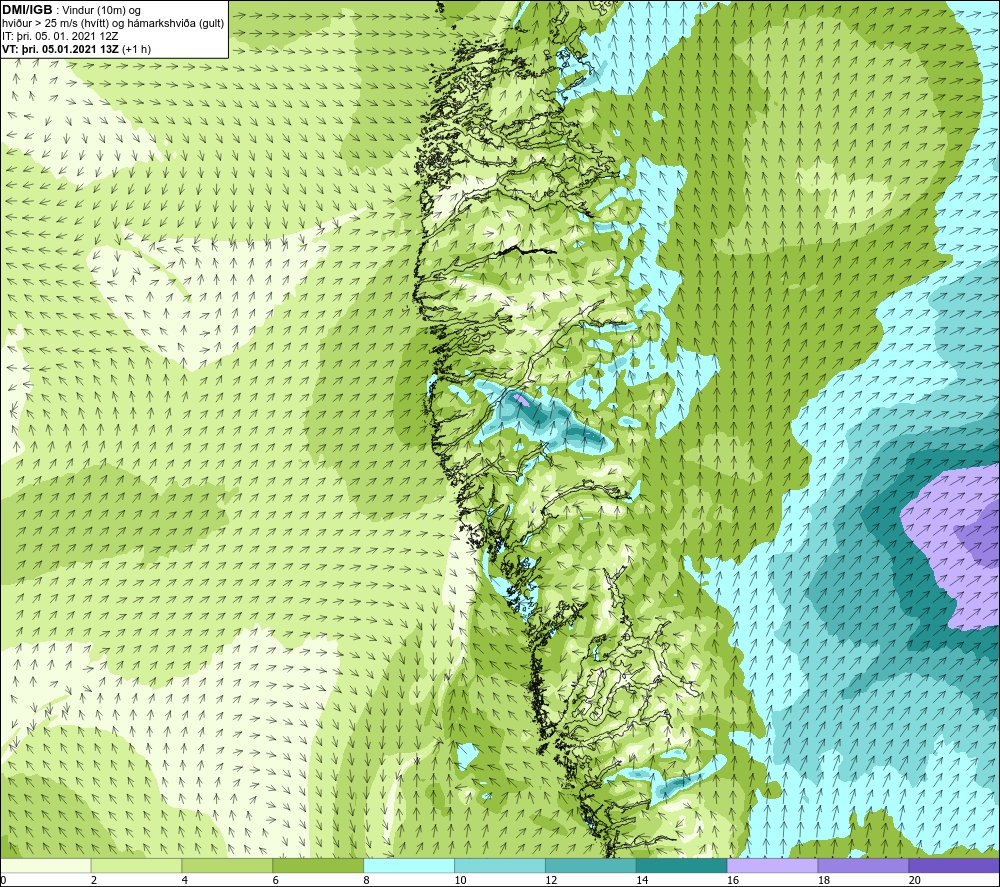Click the 12-14 m/s medium teal swatch
The image size is (1000, 887).
point(591,865)
